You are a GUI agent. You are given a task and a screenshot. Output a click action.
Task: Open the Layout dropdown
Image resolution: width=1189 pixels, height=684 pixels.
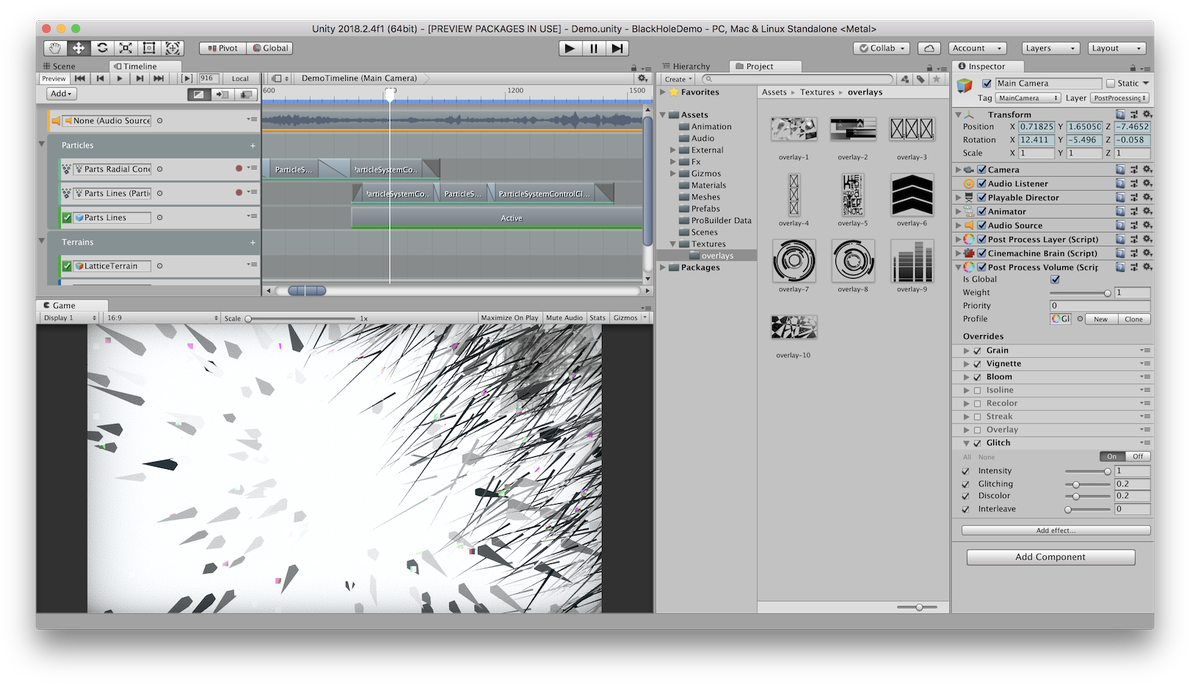[1115, 48]
